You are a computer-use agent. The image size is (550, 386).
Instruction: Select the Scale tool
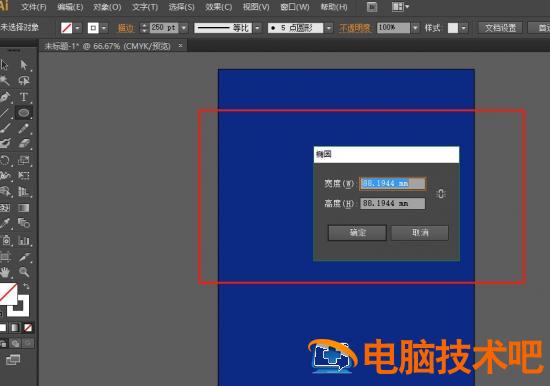[24, 160]
